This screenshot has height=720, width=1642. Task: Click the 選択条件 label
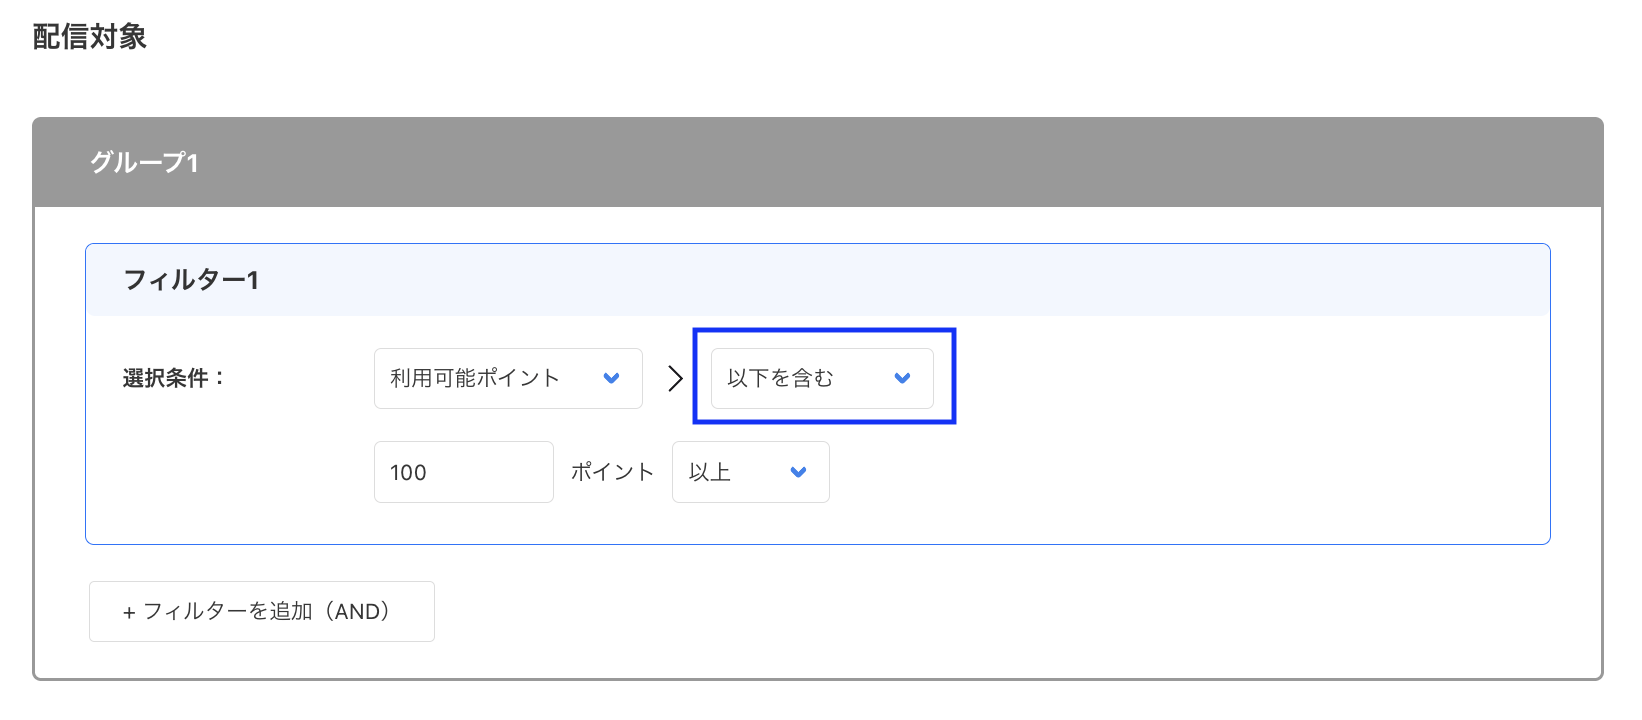tap(172, 378)
